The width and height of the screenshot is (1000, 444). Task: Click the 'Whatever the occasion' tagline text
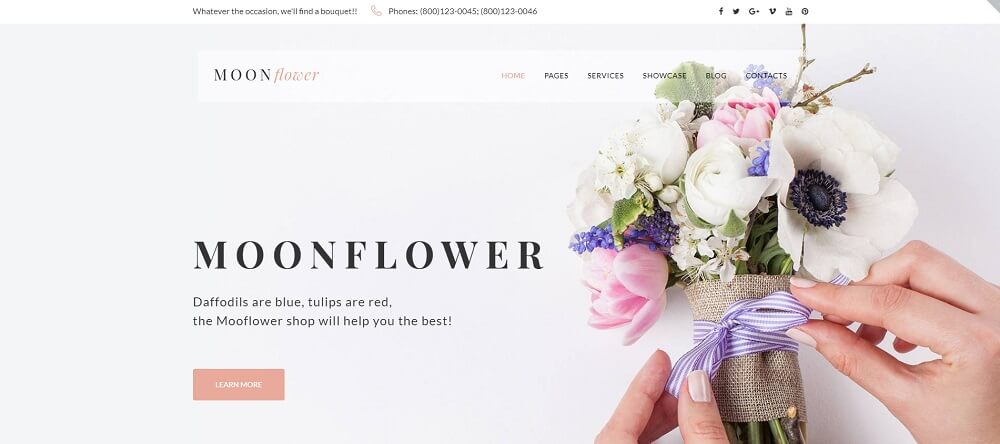pos(275,11)
